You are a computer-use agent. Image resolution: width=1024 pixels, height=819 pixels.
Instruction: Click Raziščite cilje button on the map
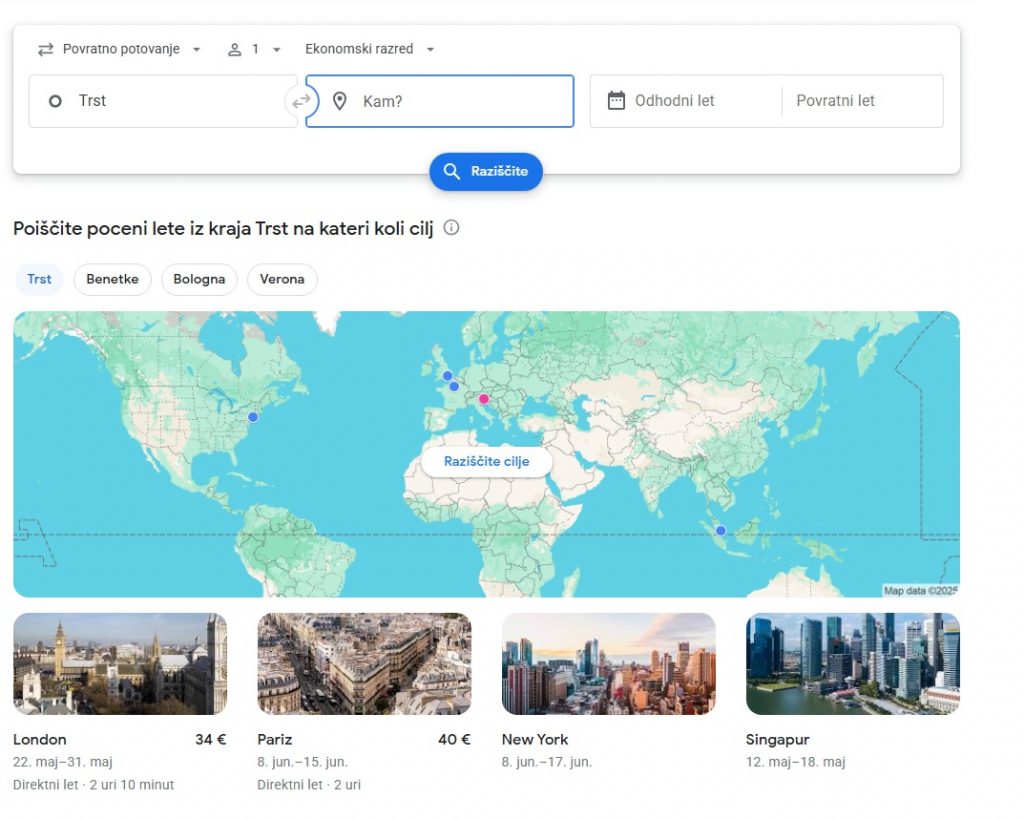pos(486,462)
